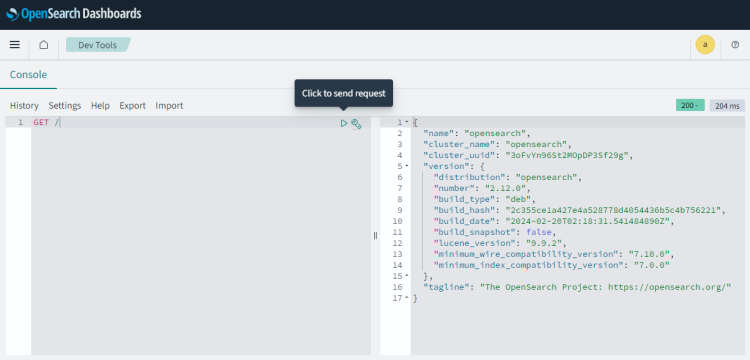Click the OpenSearch Dashboards logo
Image resolution: width=750 pixels, height=360 pixels.
tap(74, 13)
